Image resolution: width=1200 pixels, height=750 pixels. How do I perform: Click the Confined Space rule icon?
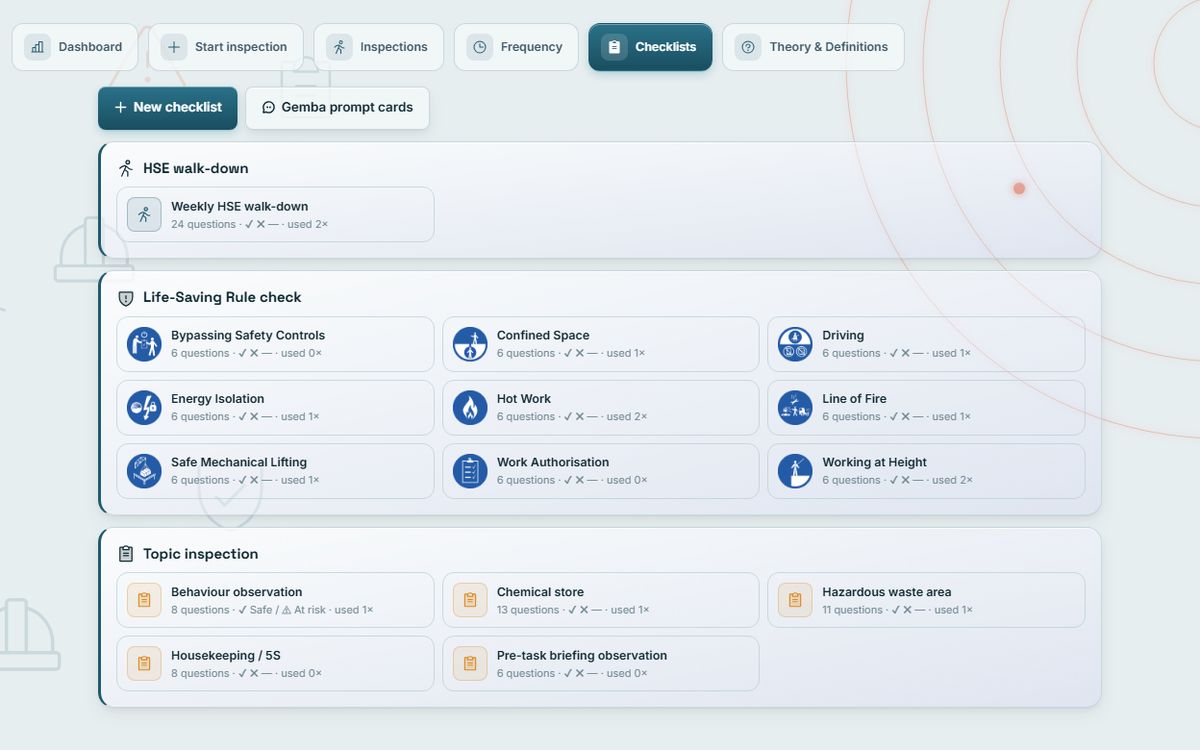pos(470,344)
